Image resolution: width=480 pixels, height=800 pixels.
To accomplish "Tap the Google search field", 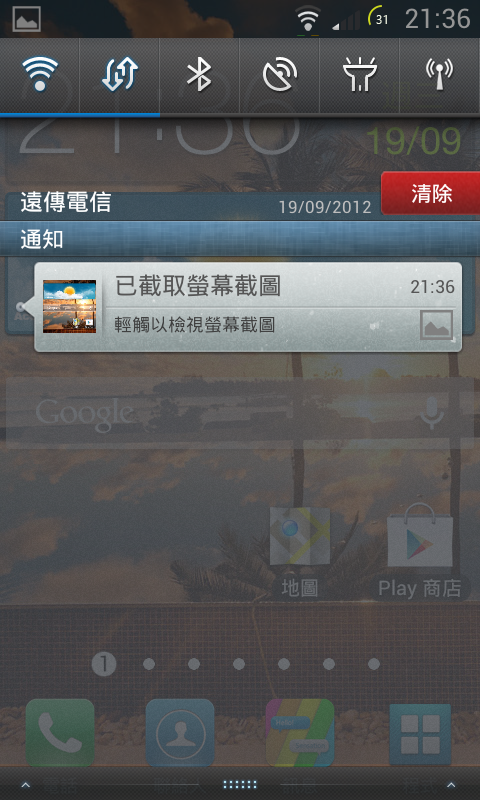I will [x=240, y=413].
